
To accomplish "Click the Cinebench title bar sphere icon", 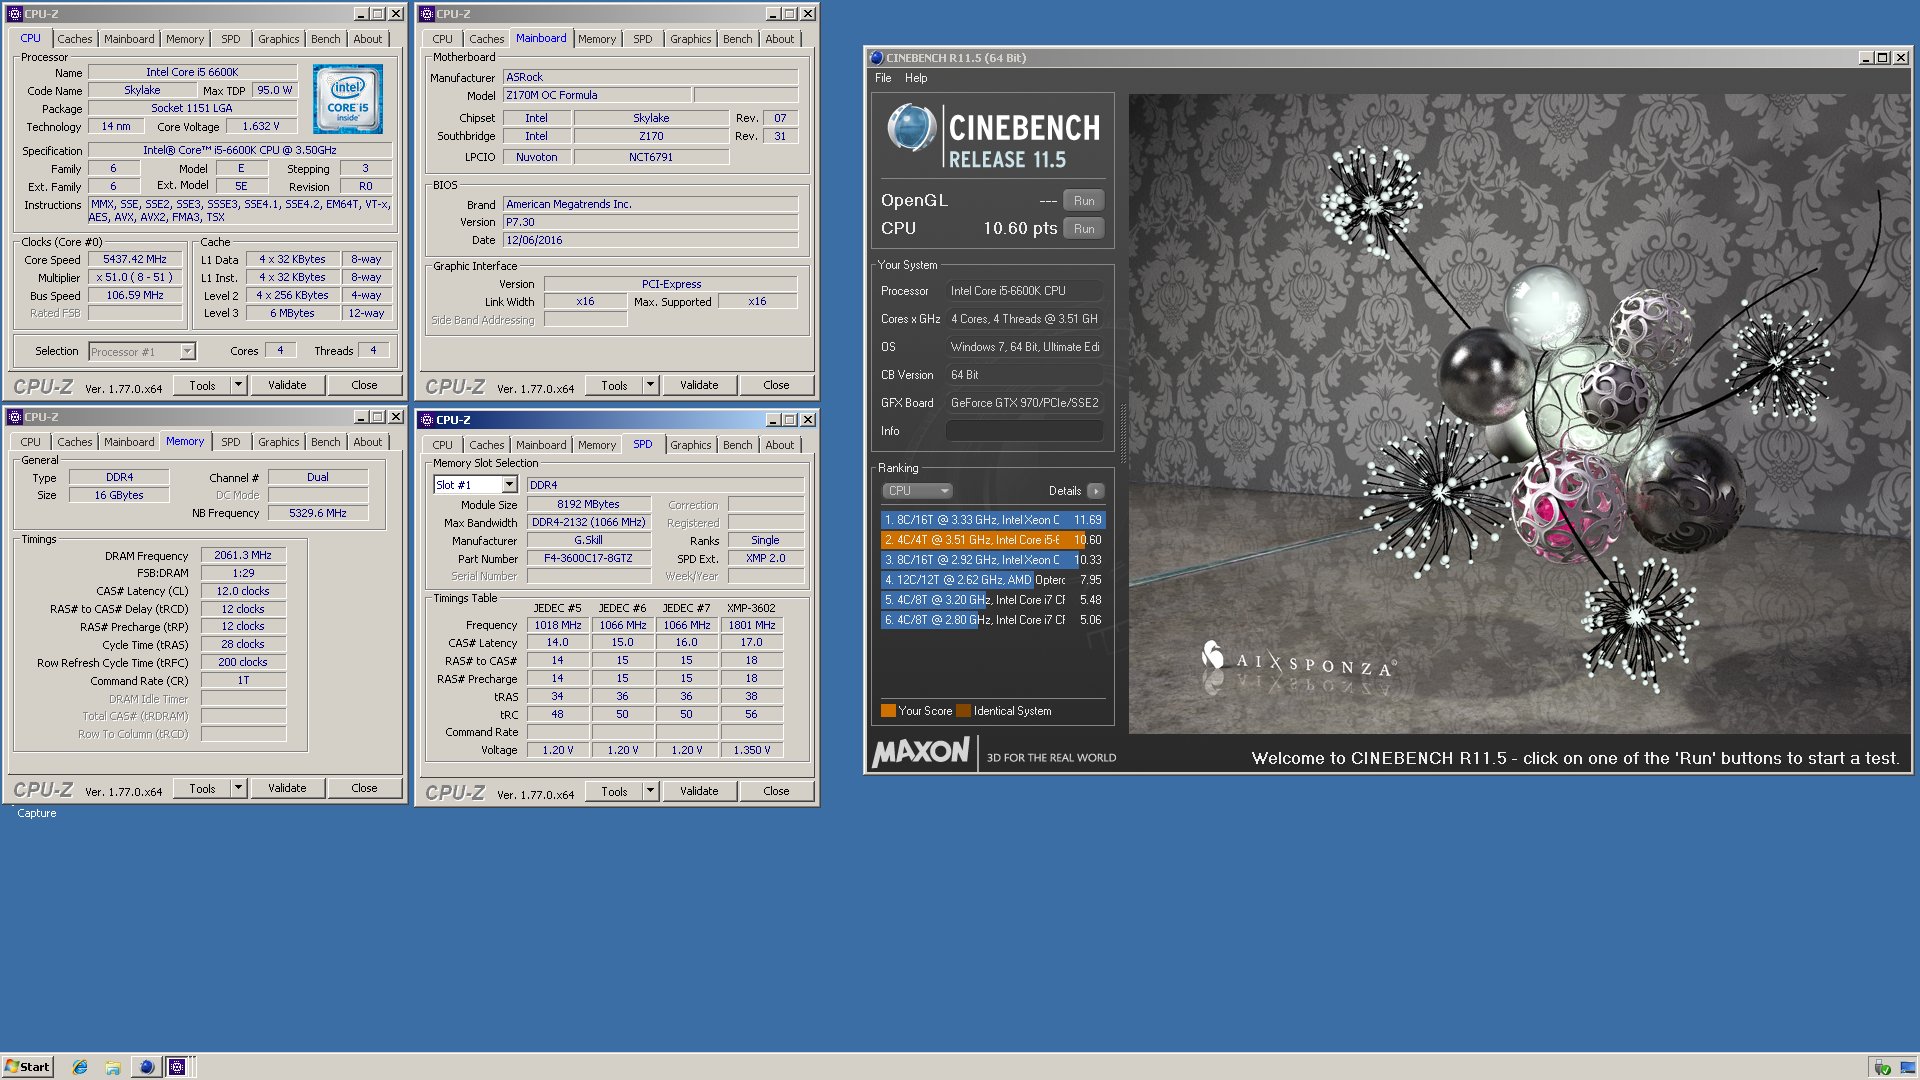I will pos(877,58).
